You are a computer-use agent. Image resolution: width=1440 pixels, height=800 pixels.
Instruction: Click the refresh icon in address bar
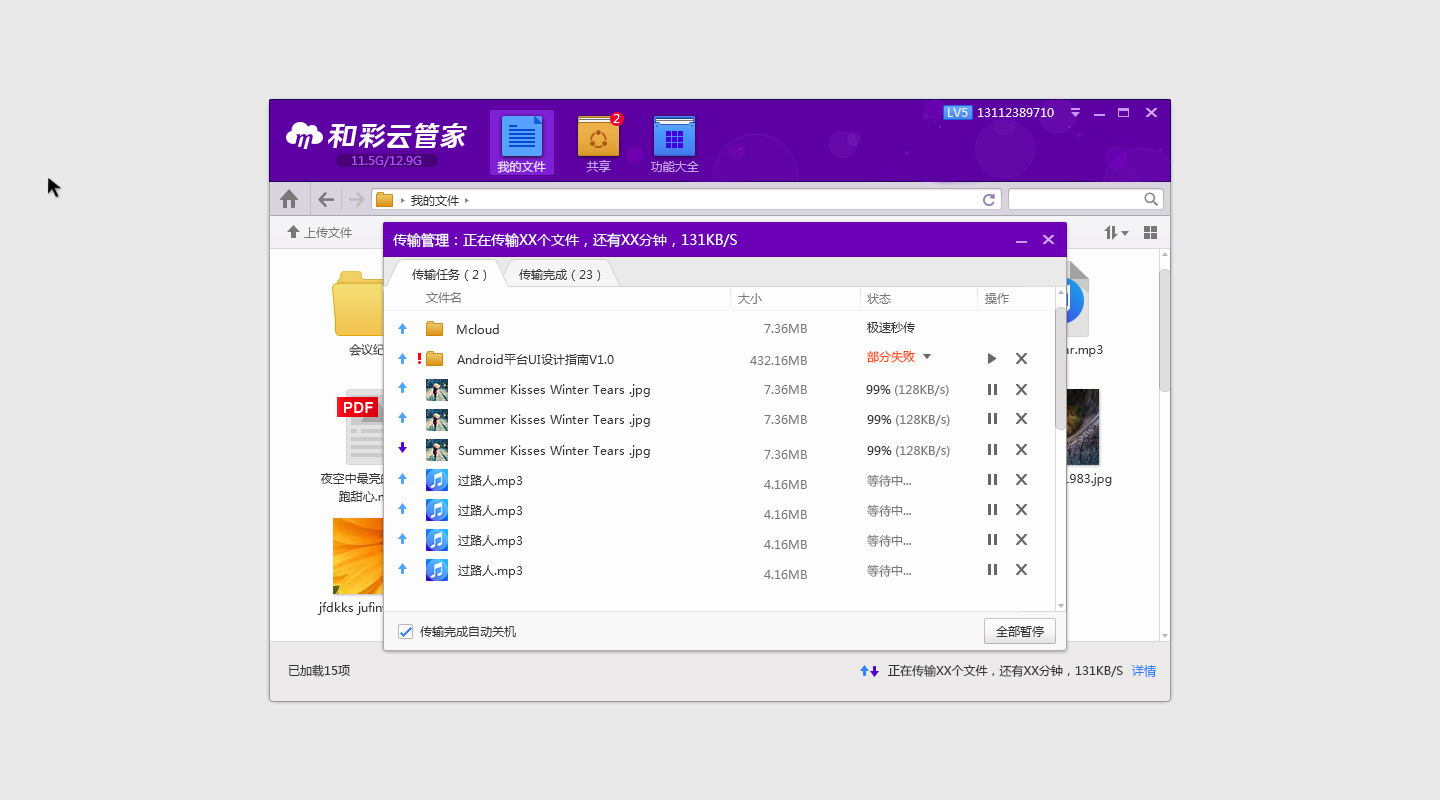click(989, 200)
